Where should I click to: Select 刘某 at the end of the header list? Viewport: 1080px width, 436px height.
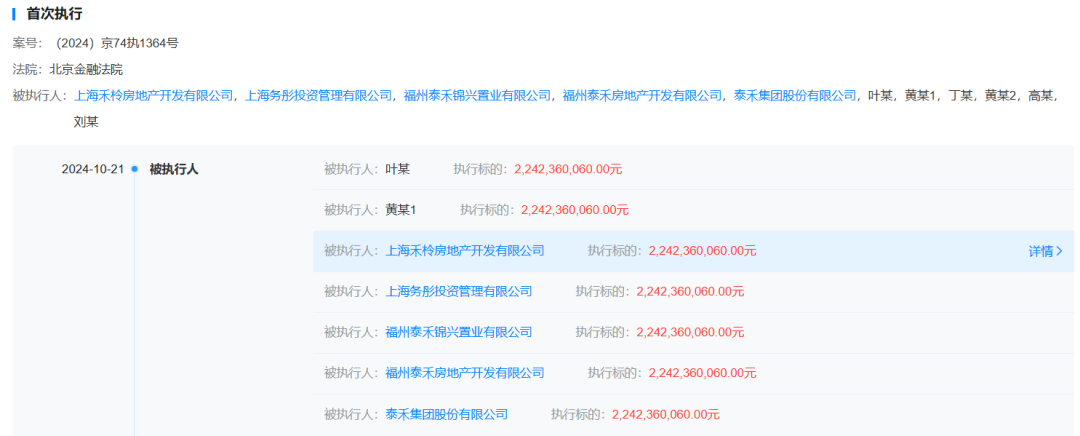pyautogui.click(x=86, y=122)
